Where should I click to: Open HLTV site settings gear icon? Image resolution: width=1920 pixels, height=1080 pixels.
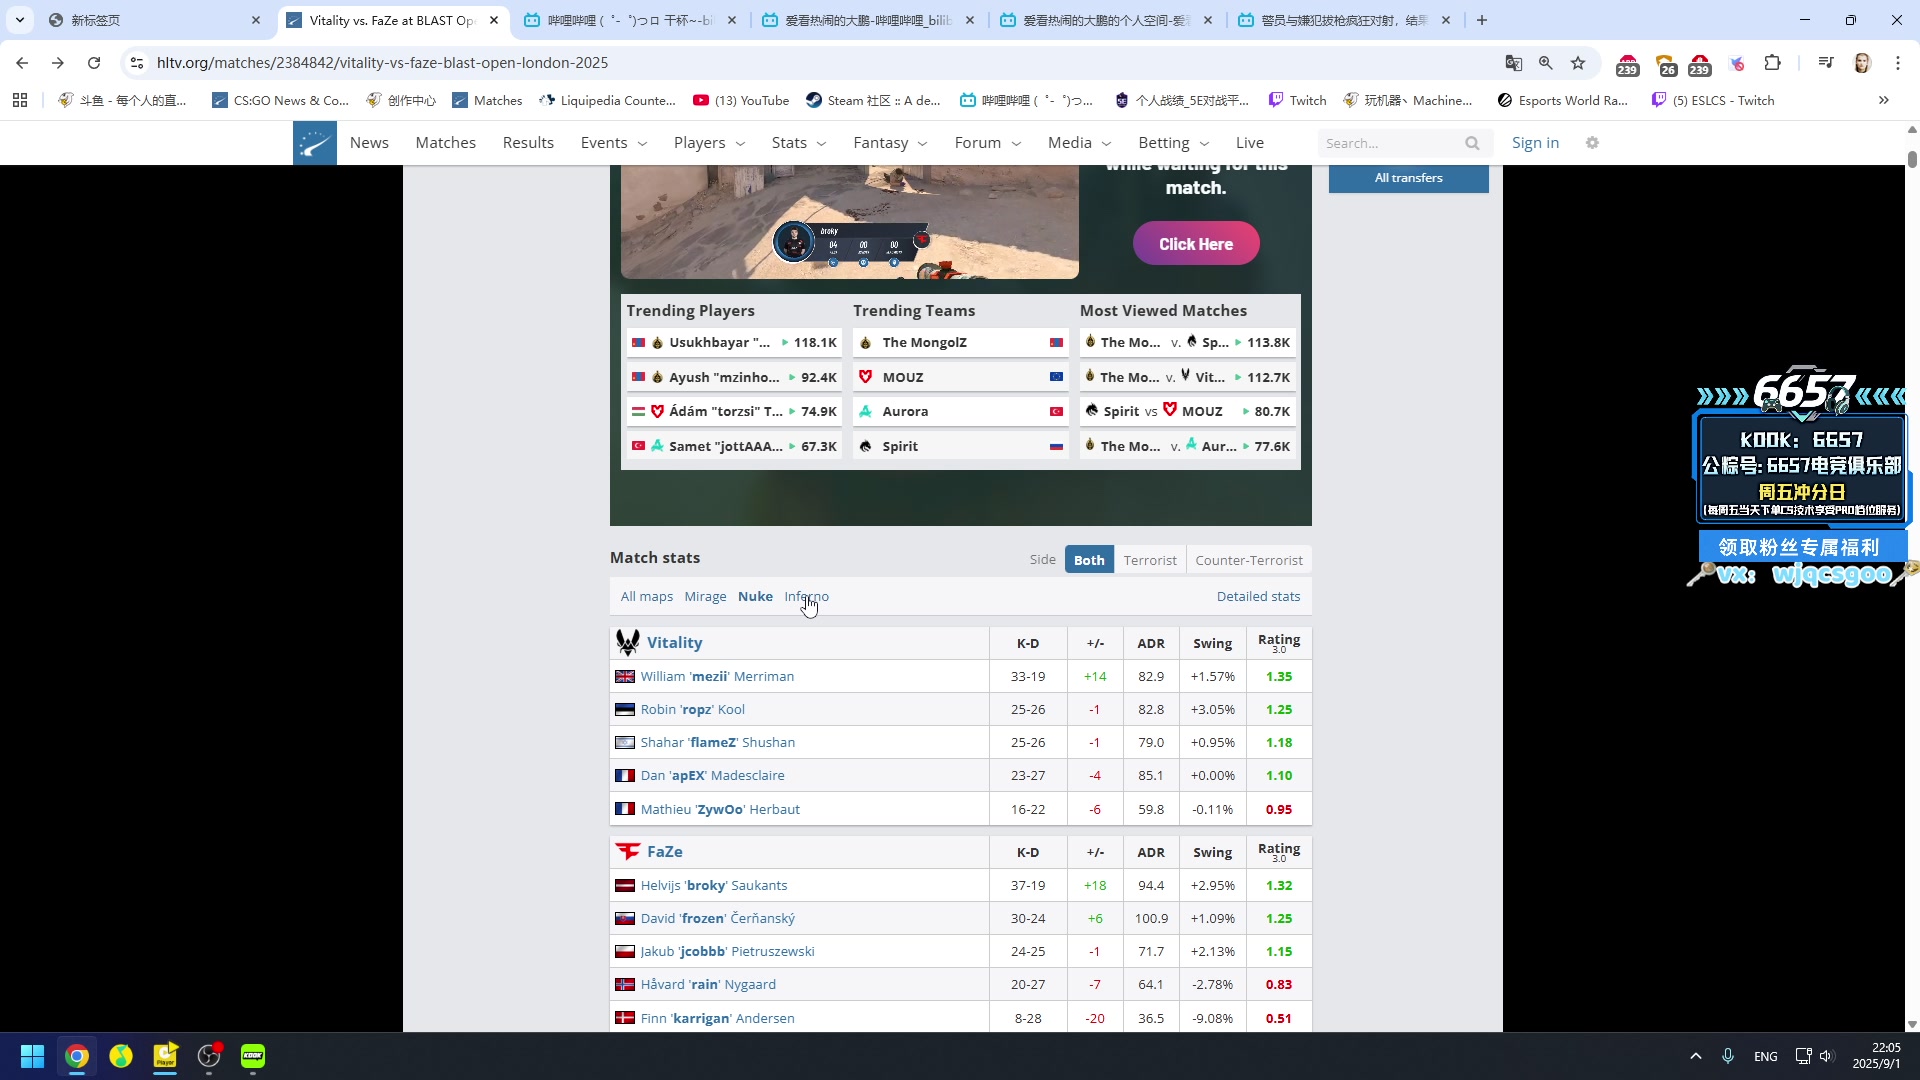click(x=1592, y=143)
